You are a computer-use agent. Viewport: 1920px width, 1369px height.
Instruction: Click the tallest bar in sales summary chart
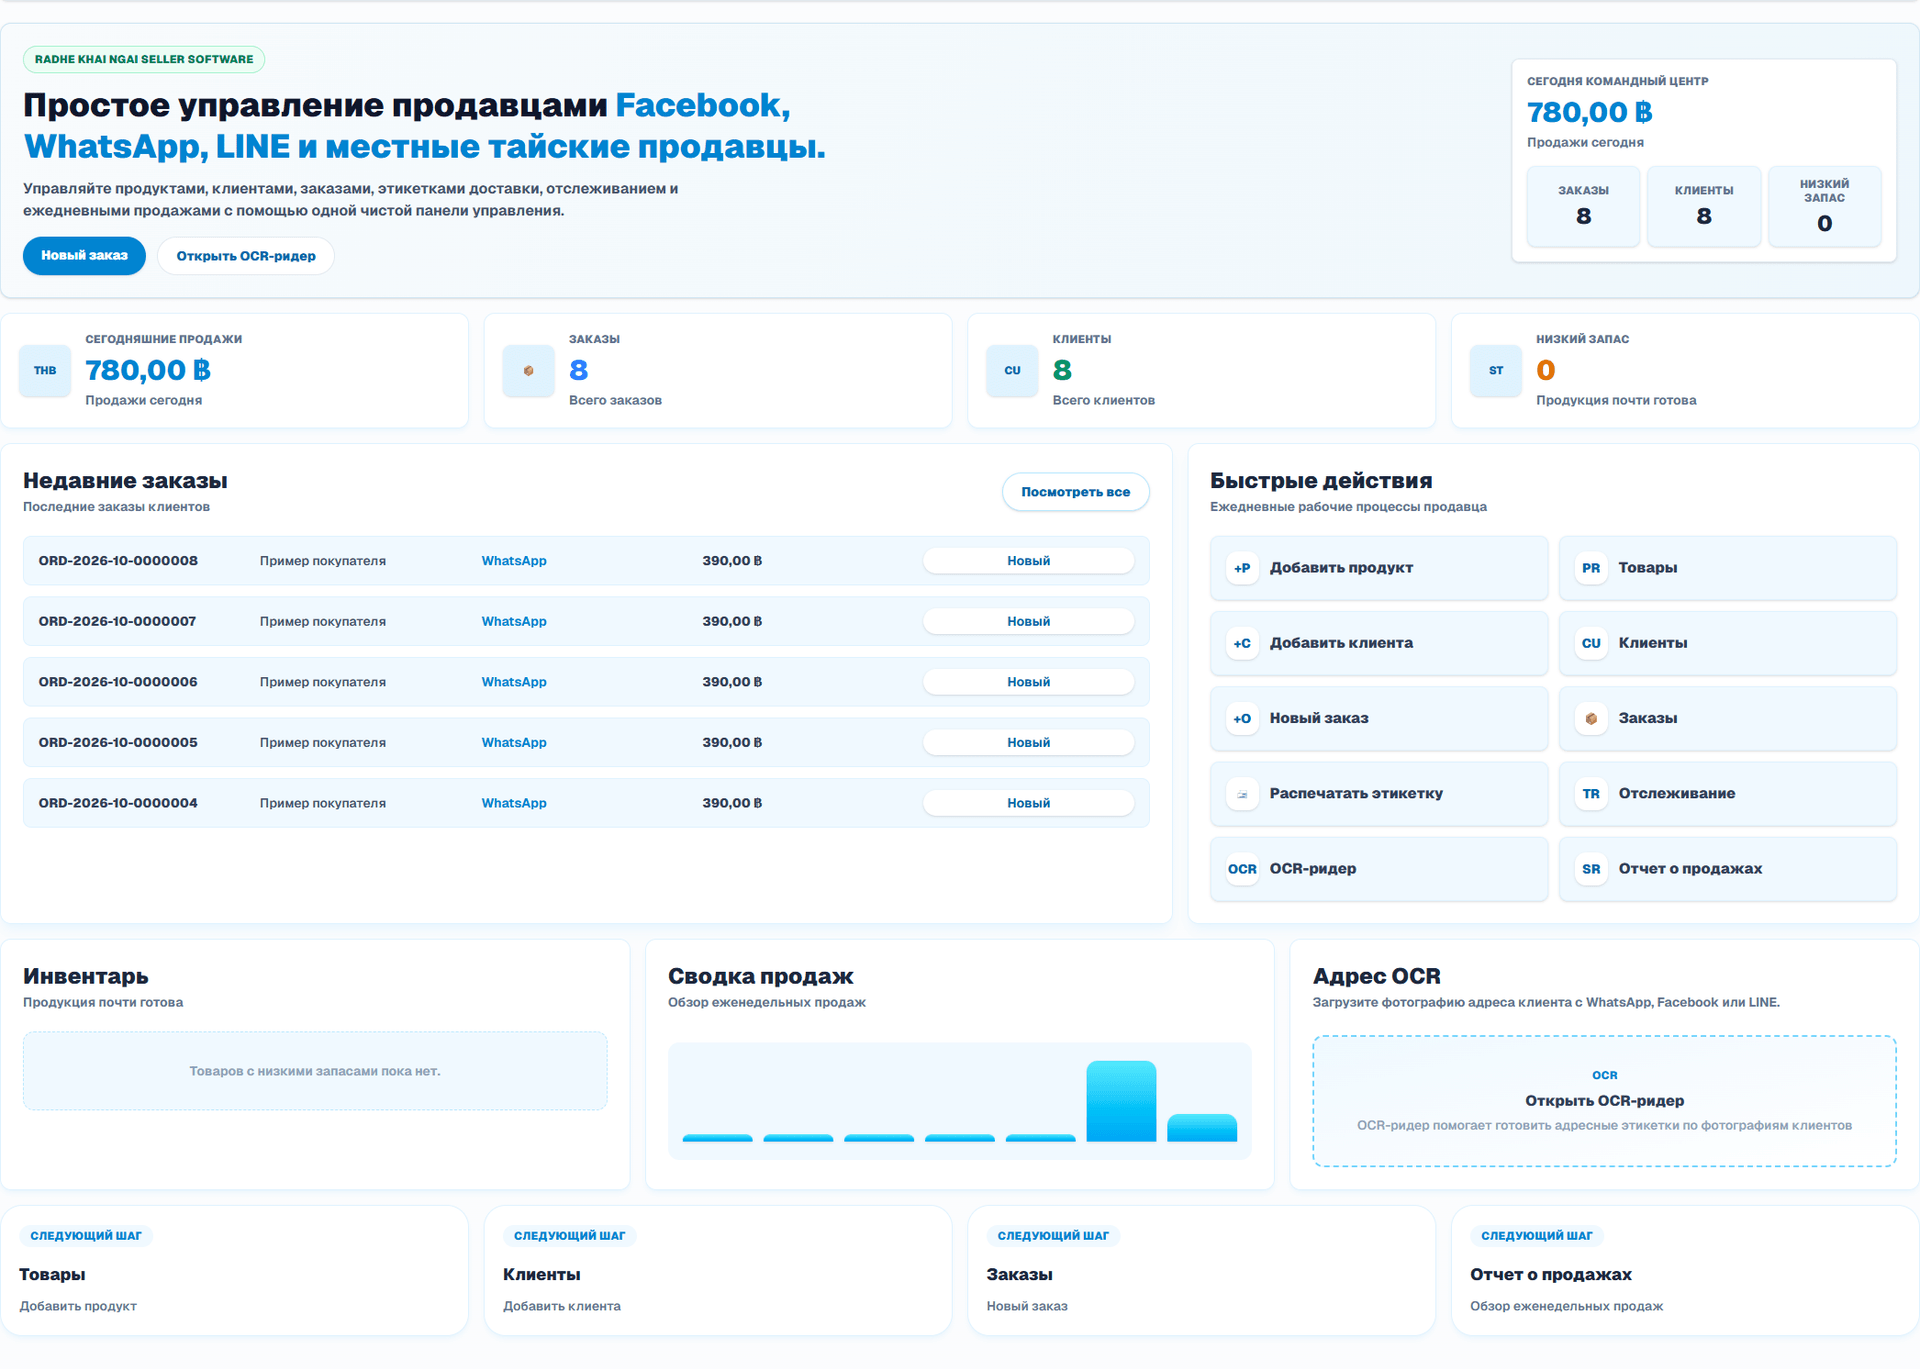point(1121,1101)
